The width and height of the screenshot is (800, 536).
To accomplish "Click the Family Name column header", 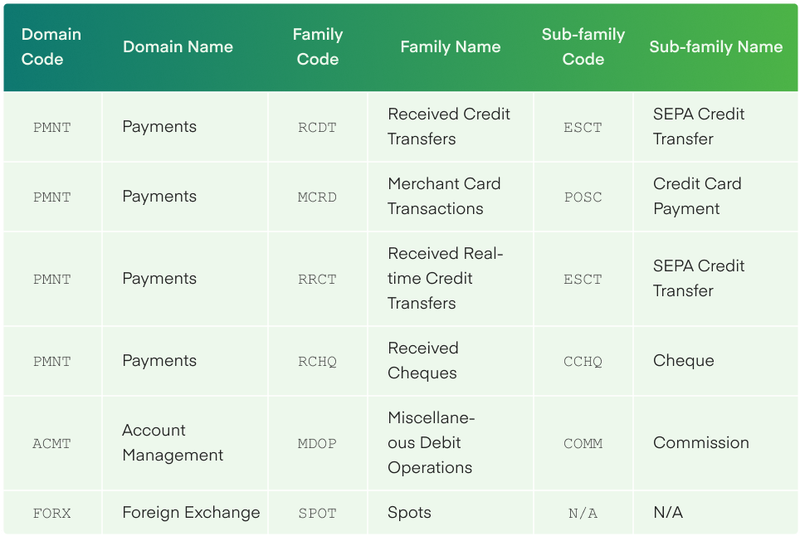I will click(x=450, y=47).
